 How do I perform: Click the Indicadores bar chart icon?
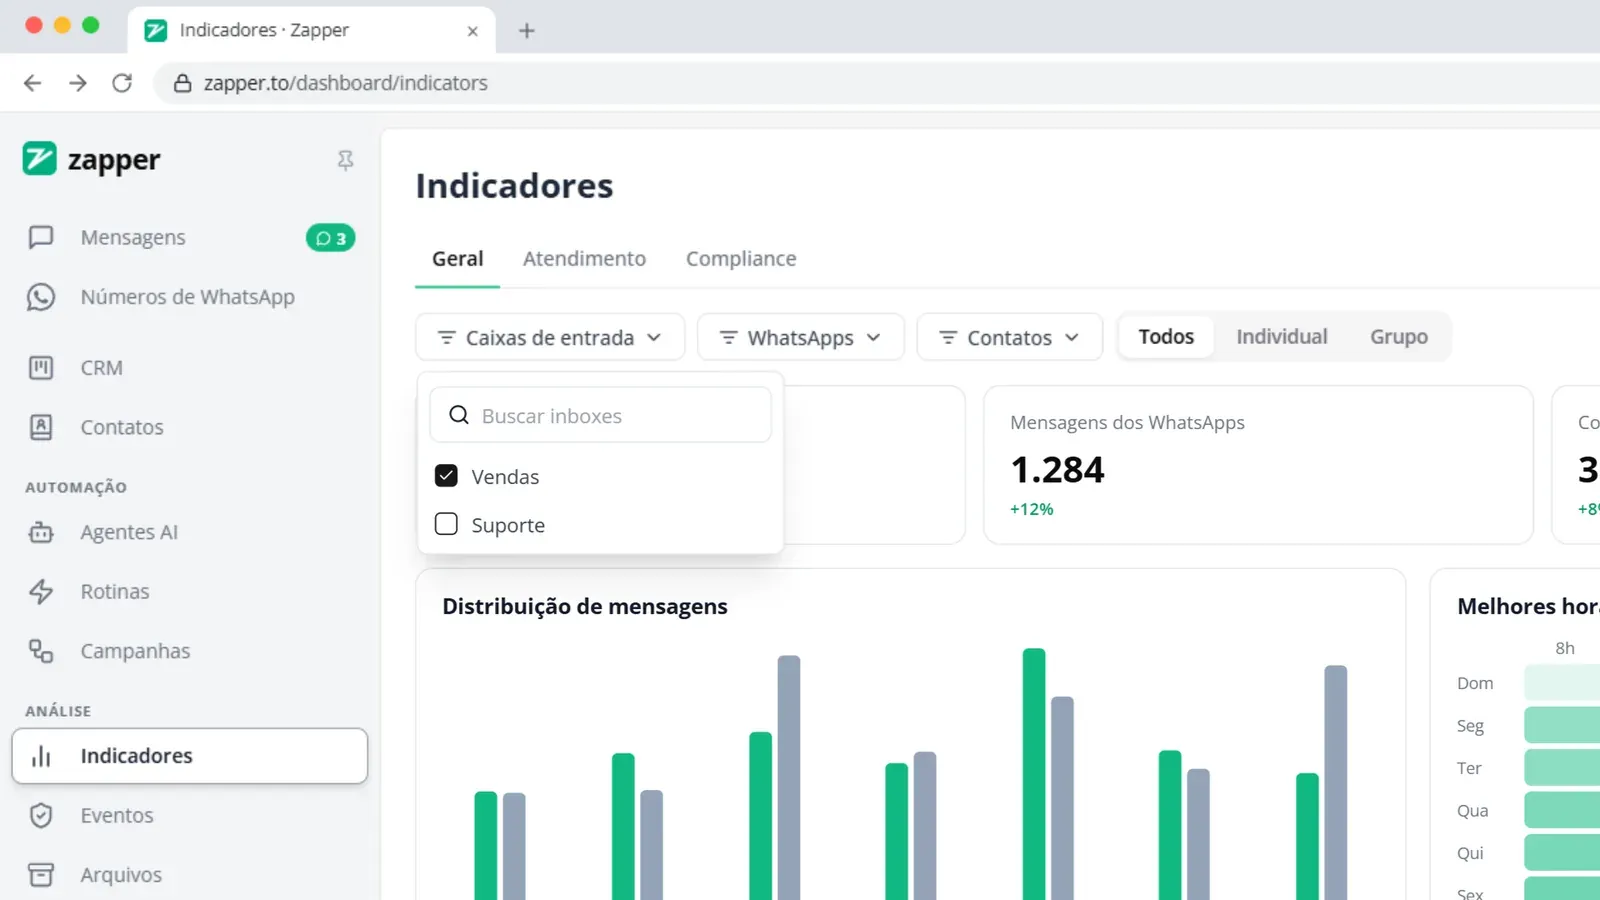[41, 756]
